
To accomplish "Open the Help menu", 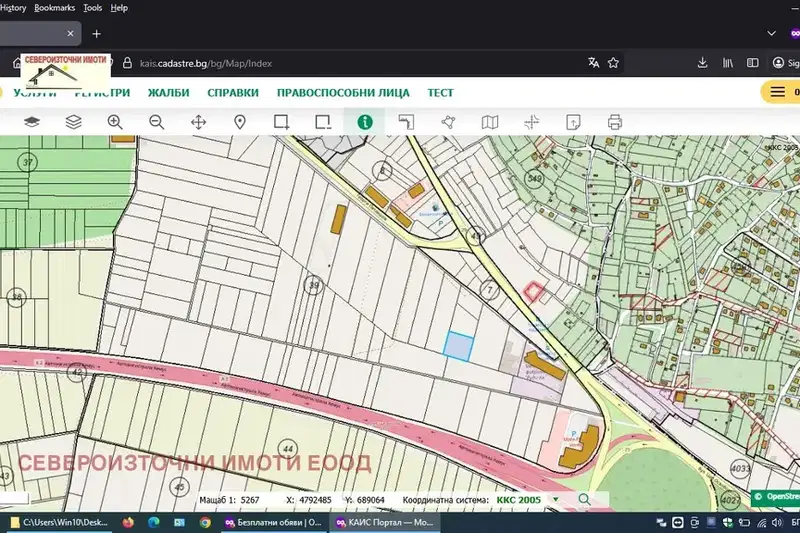I will click(119, 8).
